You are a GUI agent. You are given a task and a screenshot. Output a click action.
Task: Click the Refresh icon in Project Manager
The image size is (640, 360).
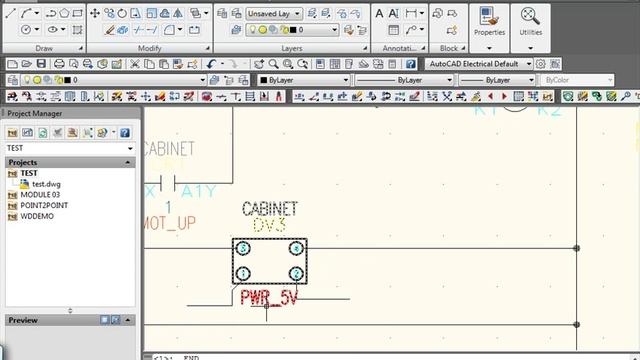click(42, 133)
